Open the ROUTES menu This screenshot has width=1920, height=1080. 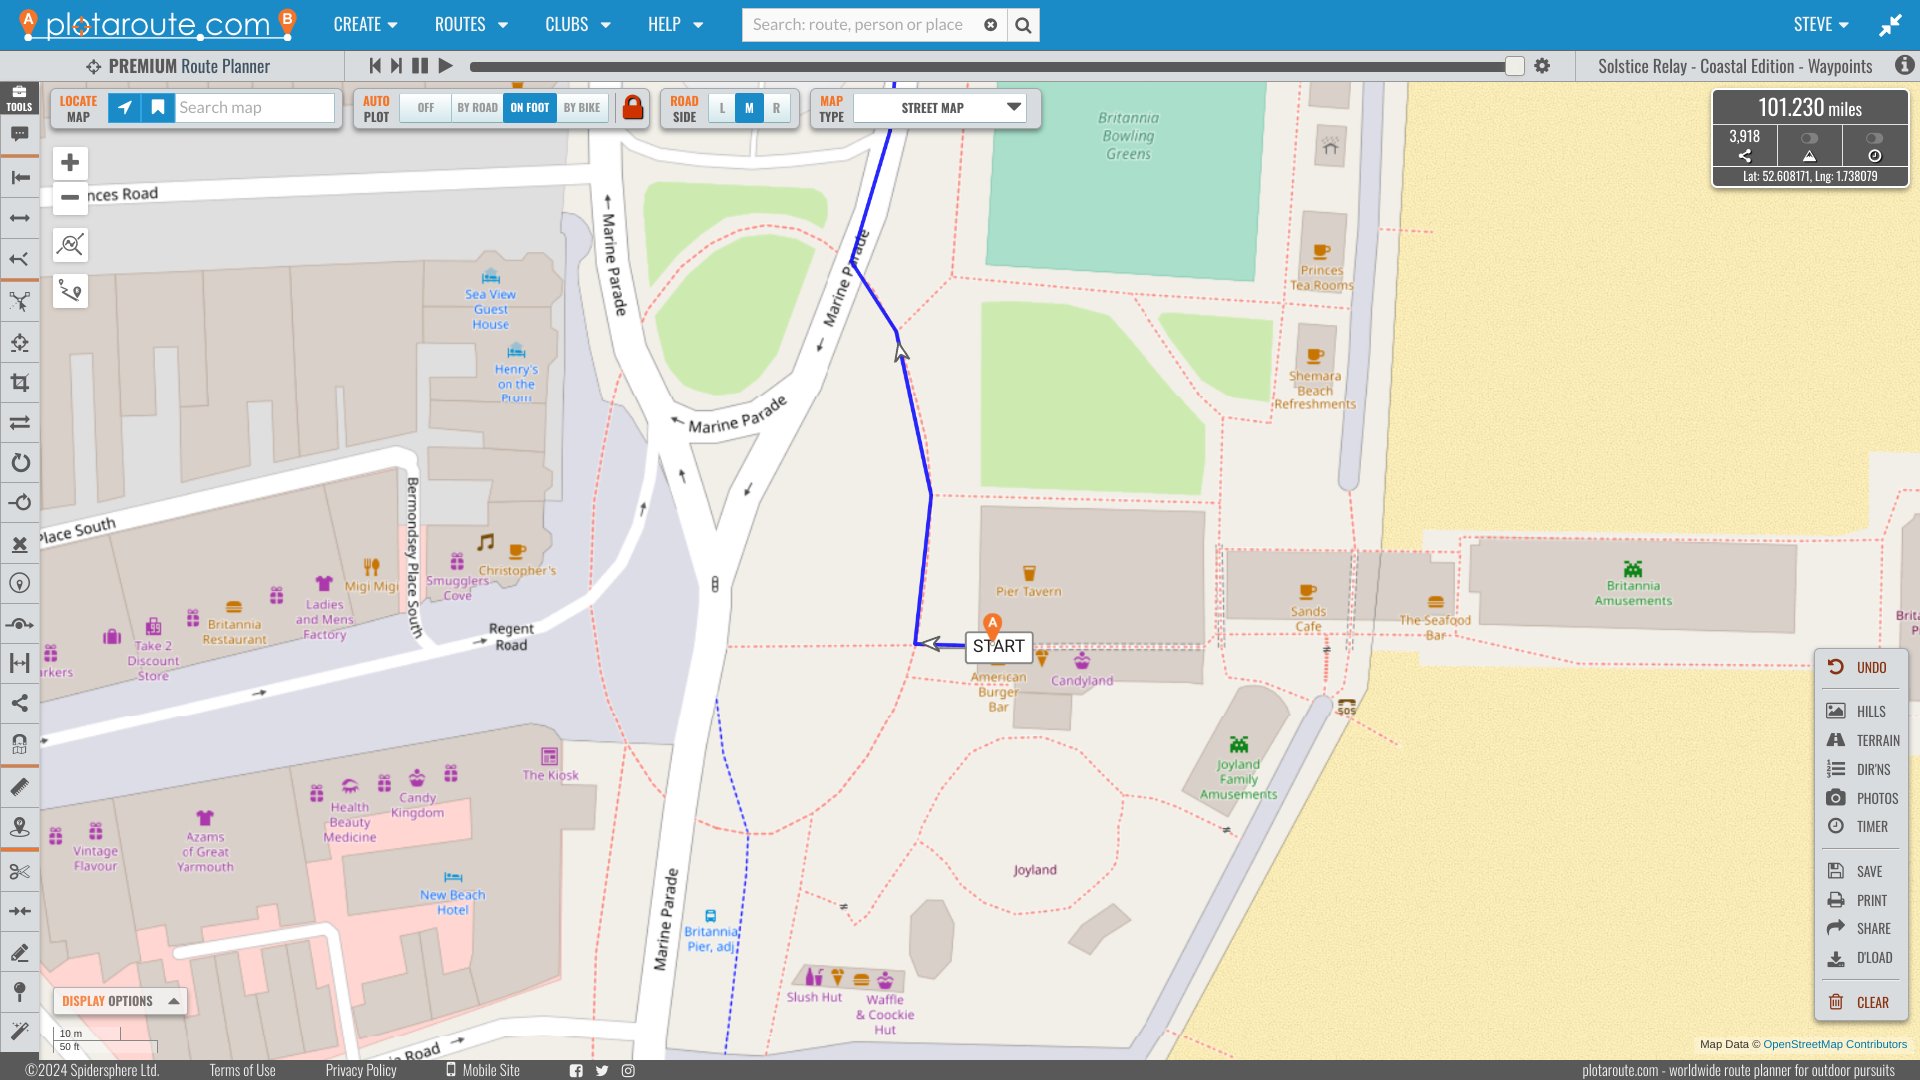tap(471, 25)
